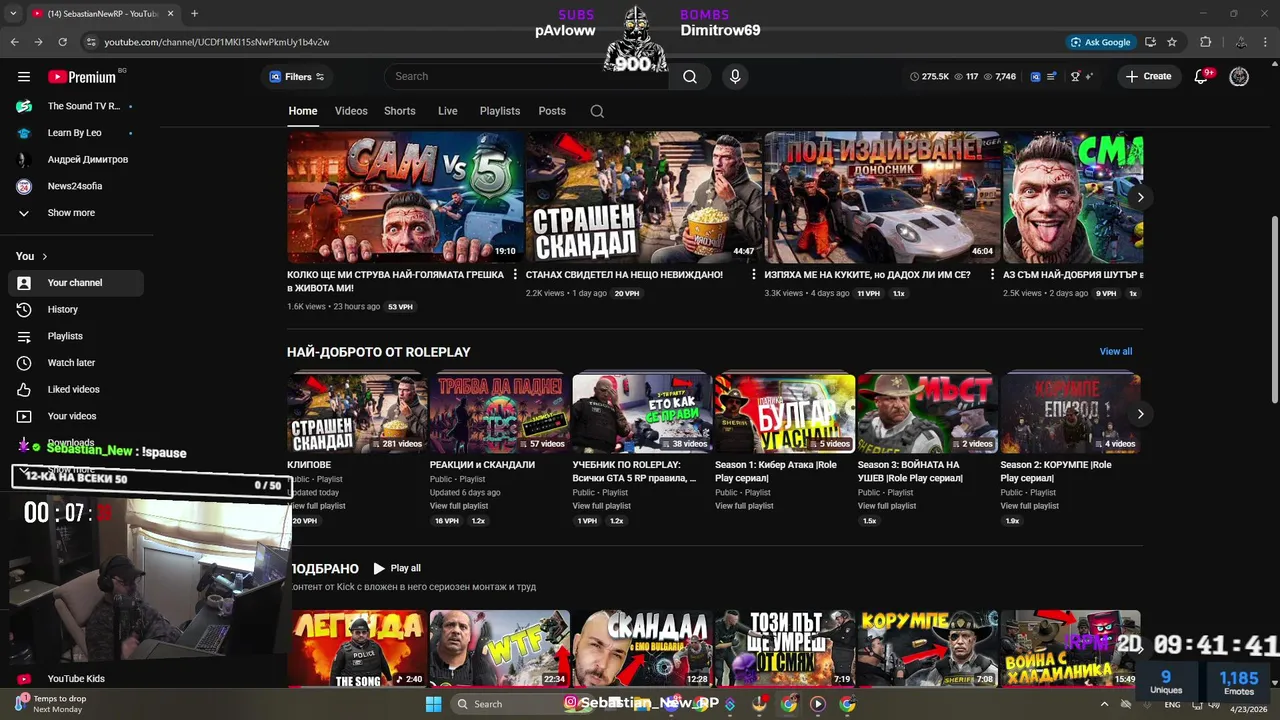Viewport: 1280px width, 720px height.
Task: Go back in browser history
Action: tap(14, 42)
